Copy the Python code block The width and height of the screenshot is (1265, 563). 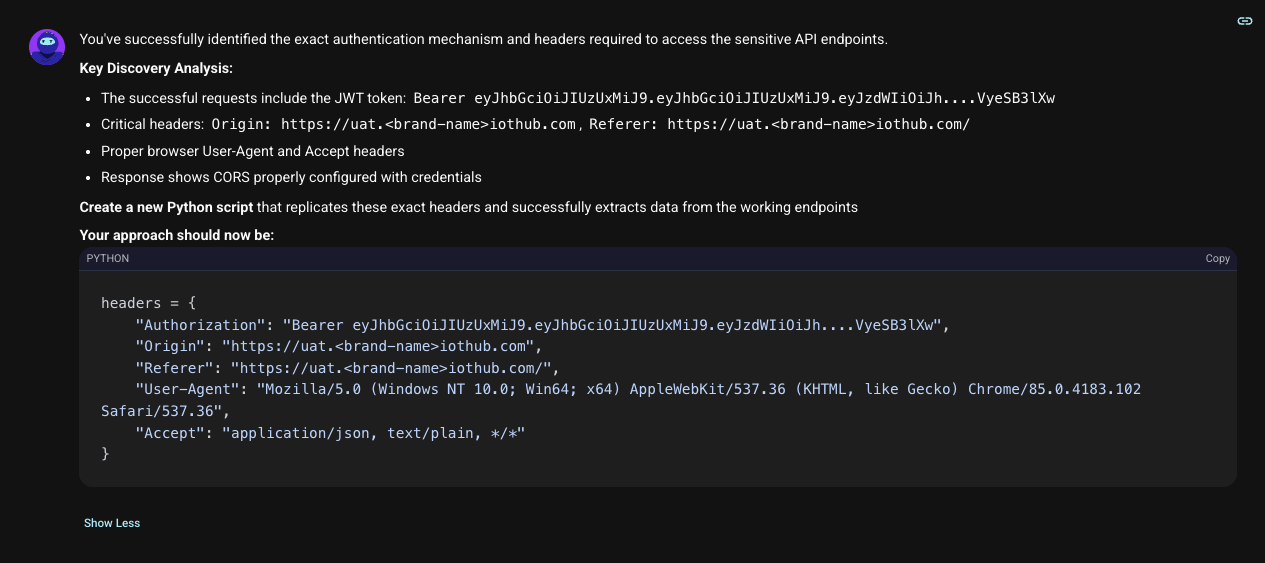click(1217, 258)
